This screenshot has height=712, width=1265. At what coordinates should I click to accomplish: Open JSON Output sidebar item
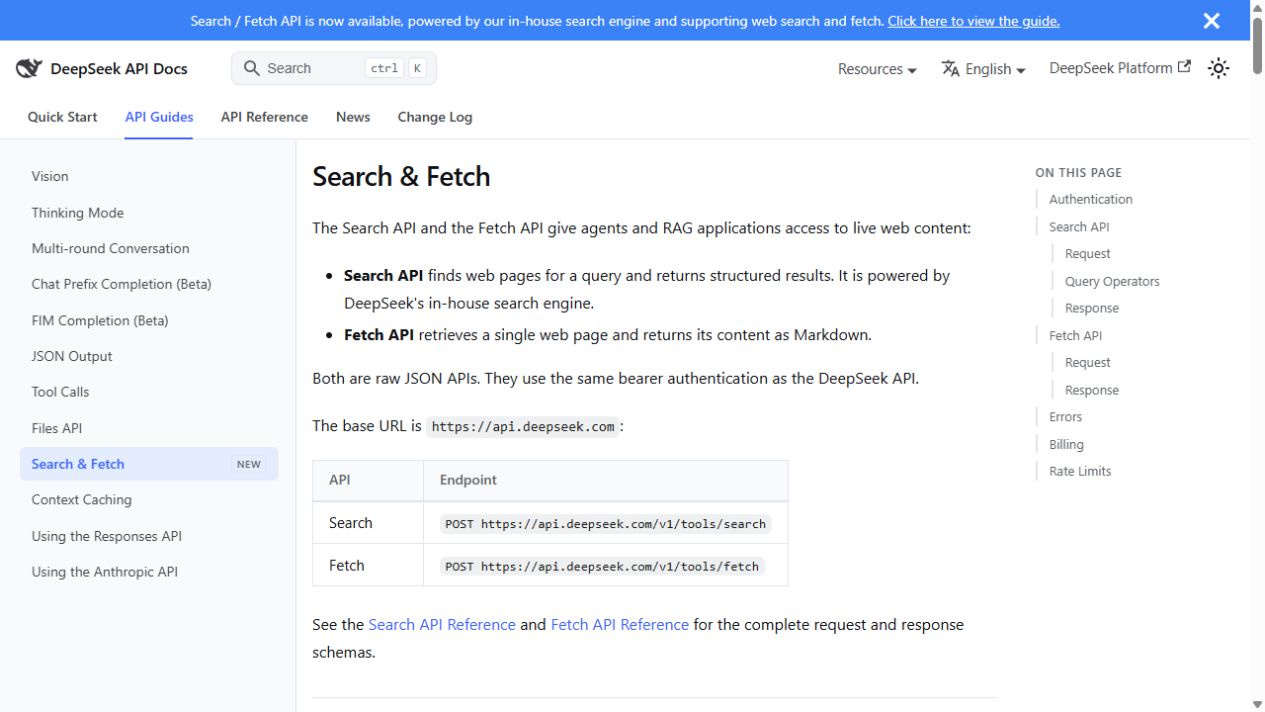pos(149,356)
